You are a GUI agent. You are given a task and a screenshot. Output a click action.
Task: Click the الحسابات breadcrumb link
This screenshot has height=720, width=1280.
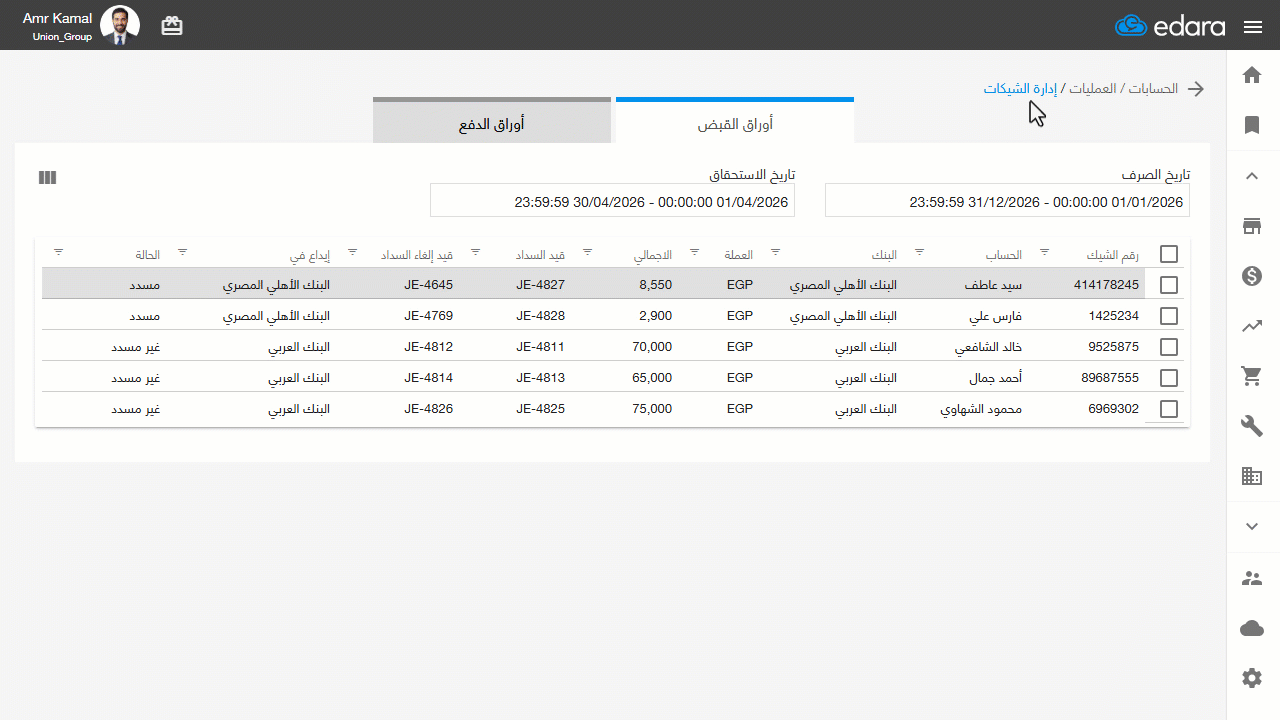point(1153,89)
